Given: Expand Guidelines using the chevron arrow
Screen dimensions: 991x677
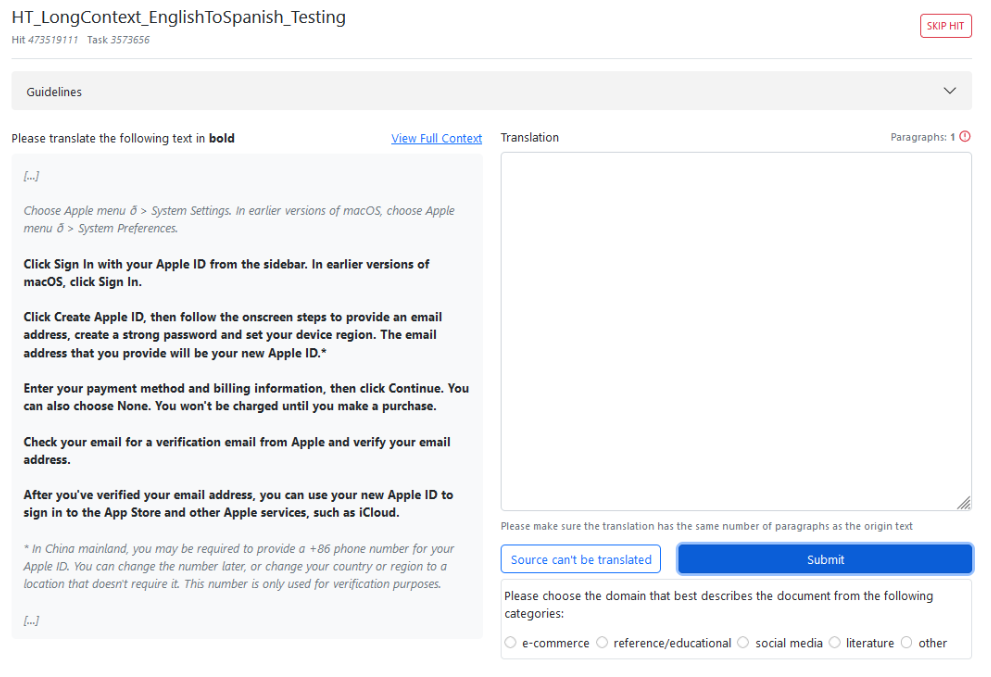Looking at the screenshot, I should click(950, 91).
